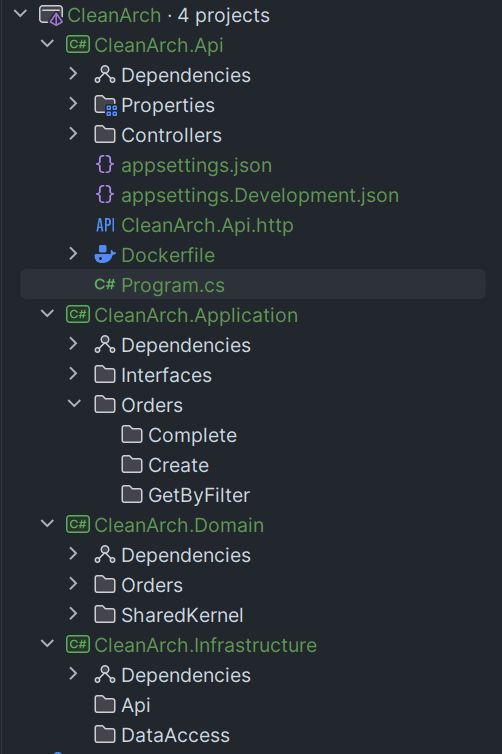Collapse the CleanArch solution root
502x754 pixels.
click(x=20, y=14)
